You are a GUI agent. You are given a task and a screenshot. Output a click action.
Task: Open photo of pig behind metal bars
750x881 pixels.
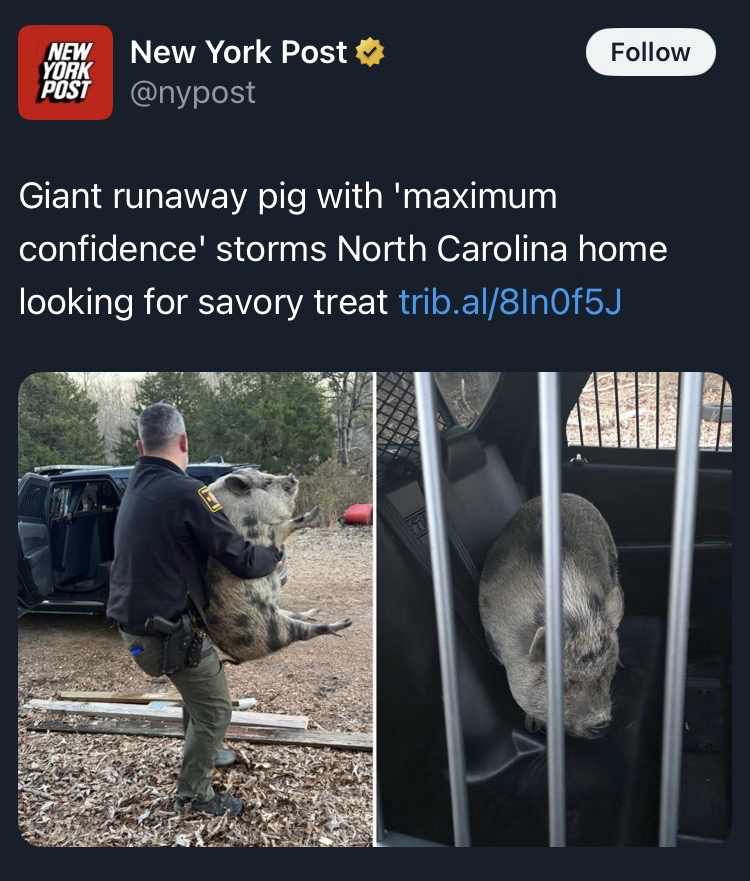[554, 609]
